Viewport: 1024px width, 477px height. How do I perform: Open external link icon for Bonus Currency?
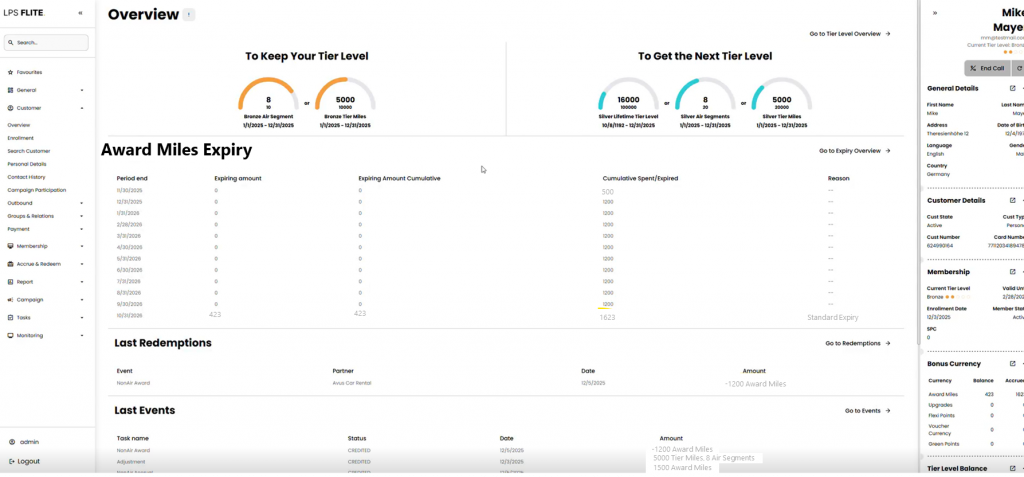pyautogui.click(x=1012, y=363)
